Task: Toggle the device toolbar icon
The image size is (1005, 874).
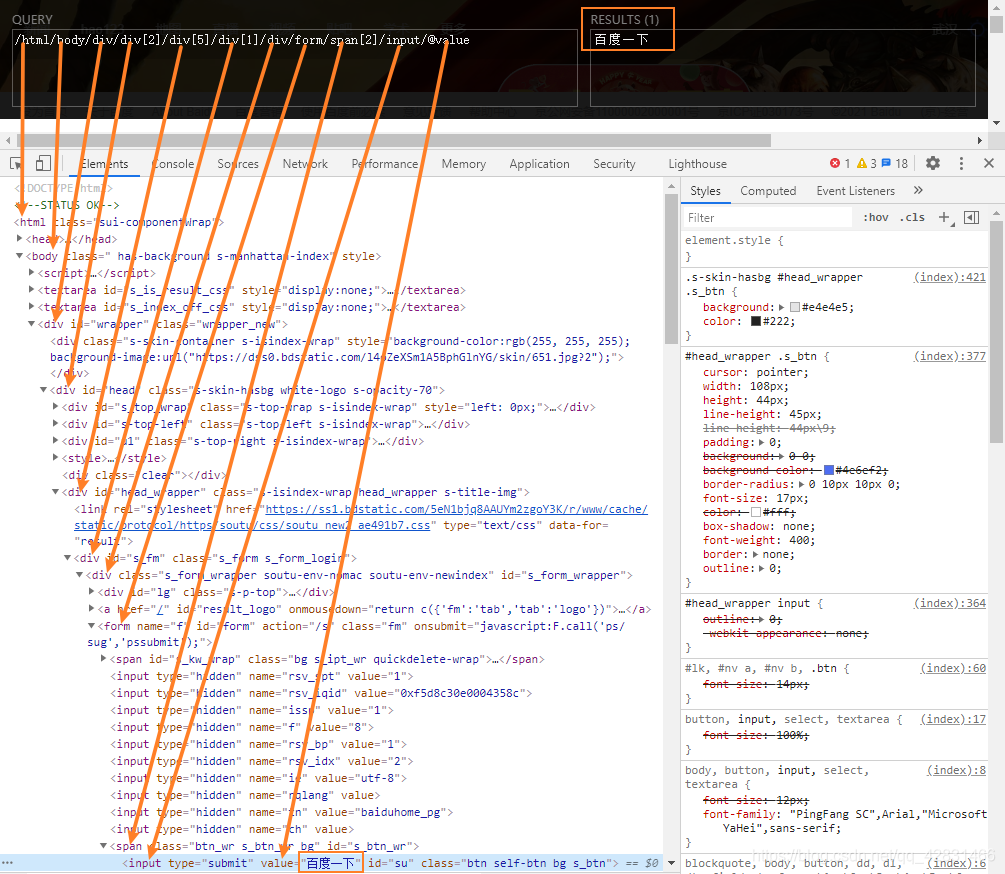Action: click(x=43, y=163)
